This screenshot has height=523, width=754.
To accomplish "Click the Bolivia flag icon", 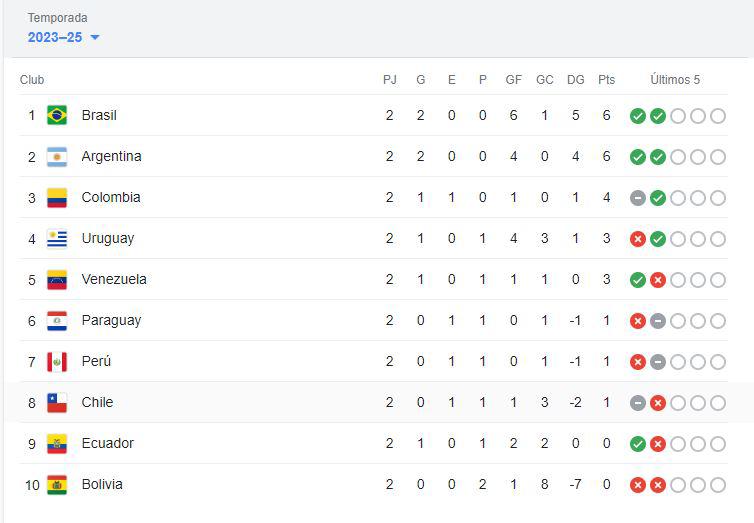I will coord(57,485).
